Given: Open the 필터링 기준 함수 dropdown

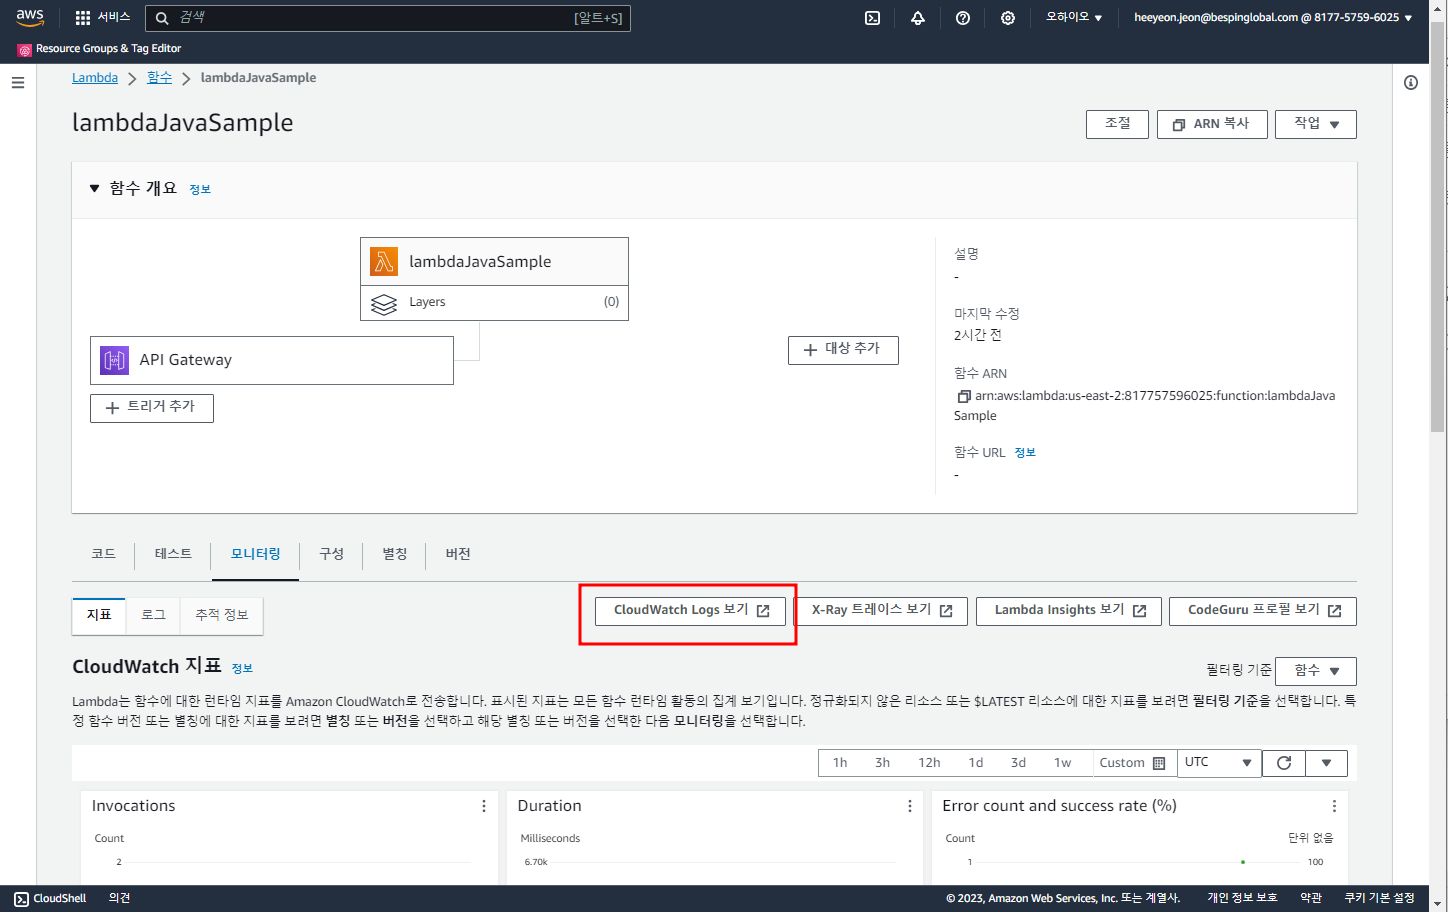Looking at the screenshot, I should click(1316, 671).
